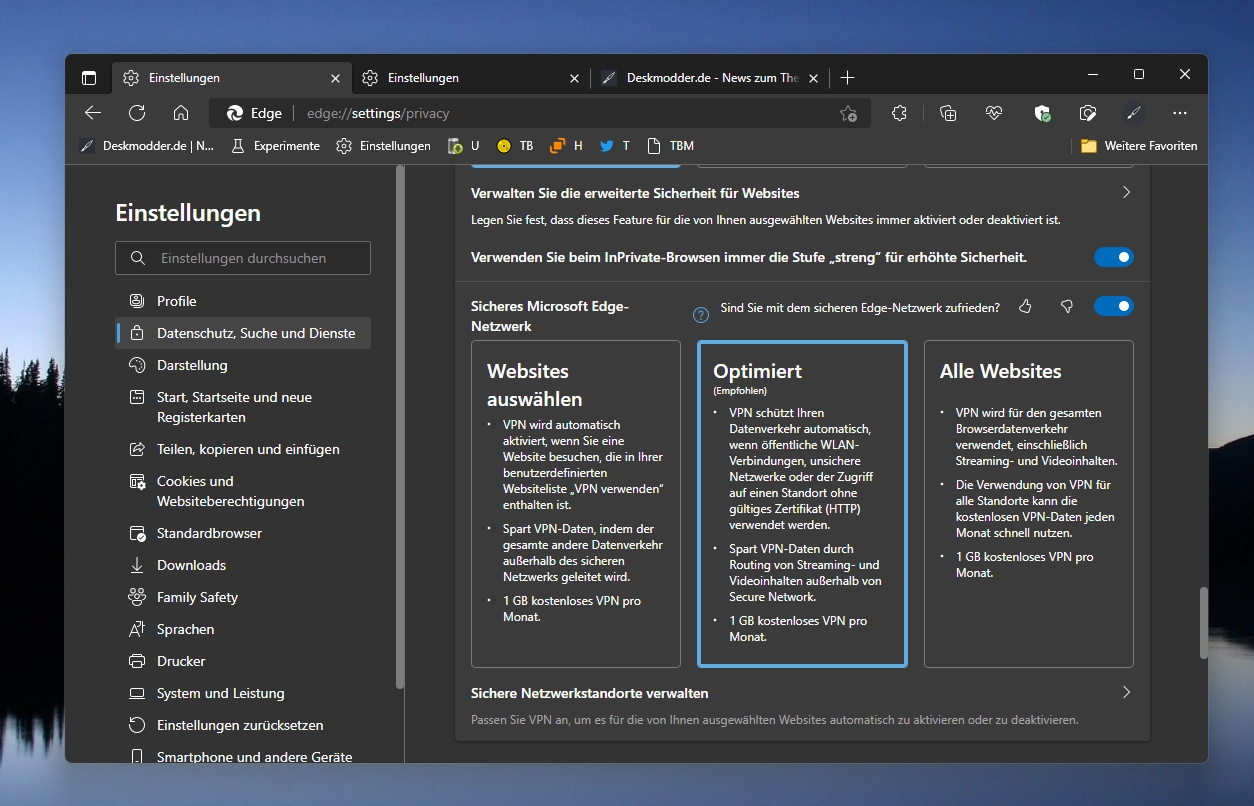Click the Edge site identity badge
The image size is (1254, 806).
255,113
